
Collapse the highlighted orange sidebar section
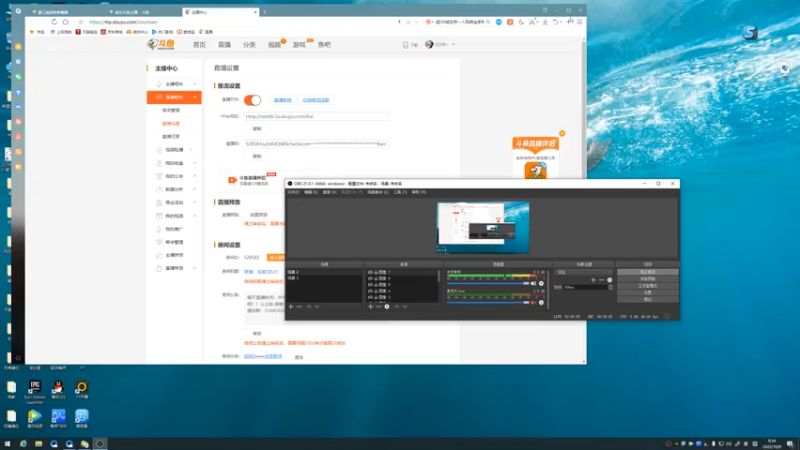pyautogui.click(x=195, y=97)
